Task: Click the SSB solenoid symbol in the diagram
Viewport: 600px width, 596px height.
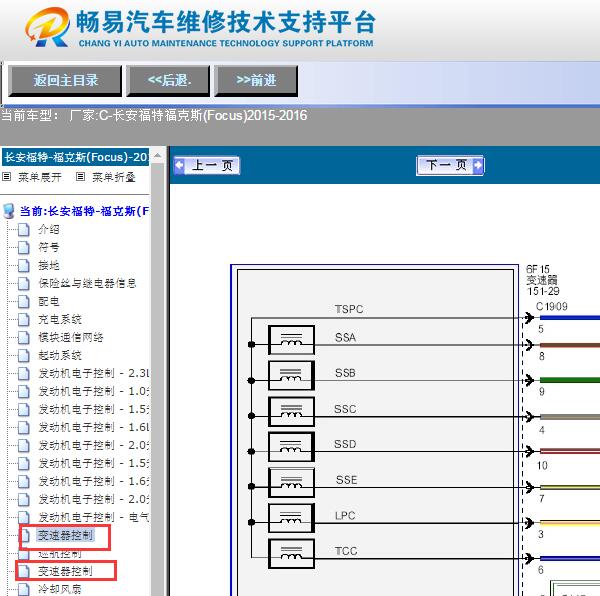Action: pos(291,376)
